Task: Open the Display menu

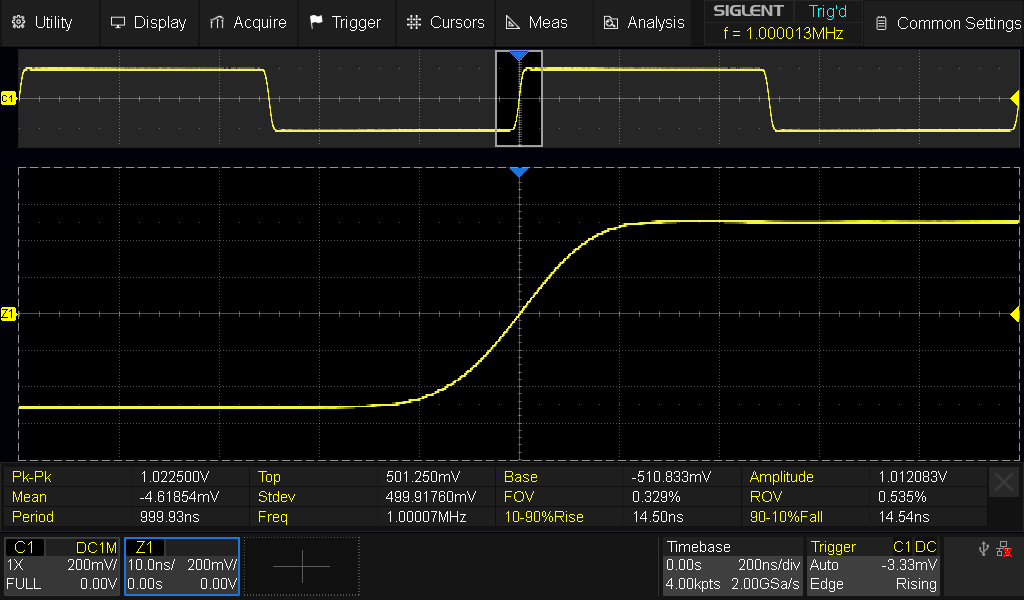Action: point(148,22)
